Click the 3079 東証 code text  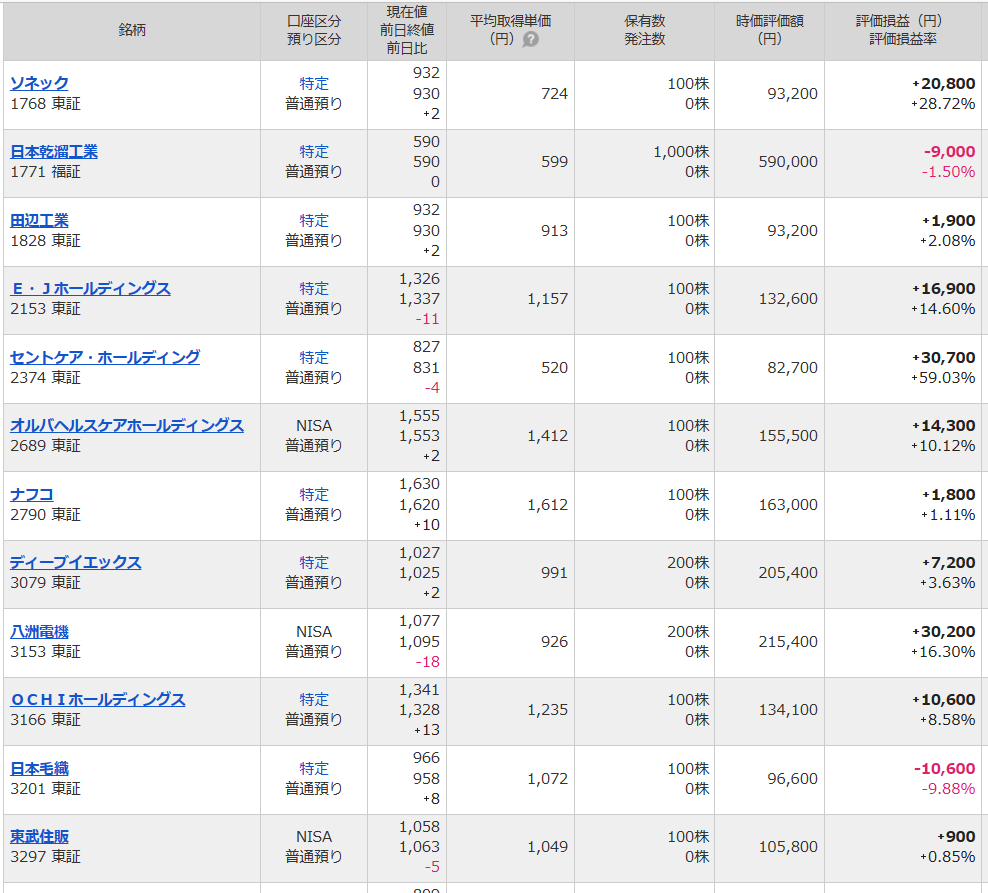[45, 582]
